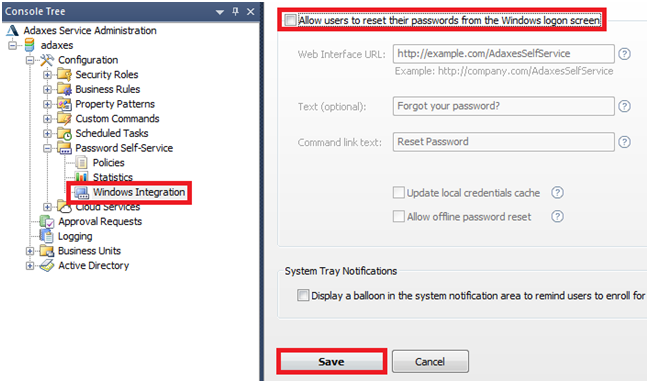Check Update local credentials cache

[x=398, y=193]
